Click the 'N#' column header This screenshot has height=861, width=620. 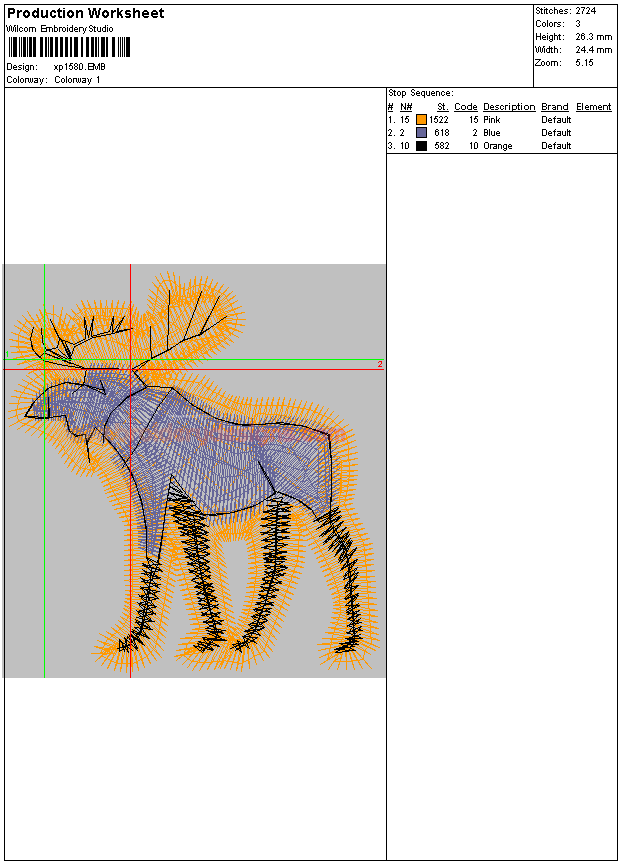pos(406,107)
